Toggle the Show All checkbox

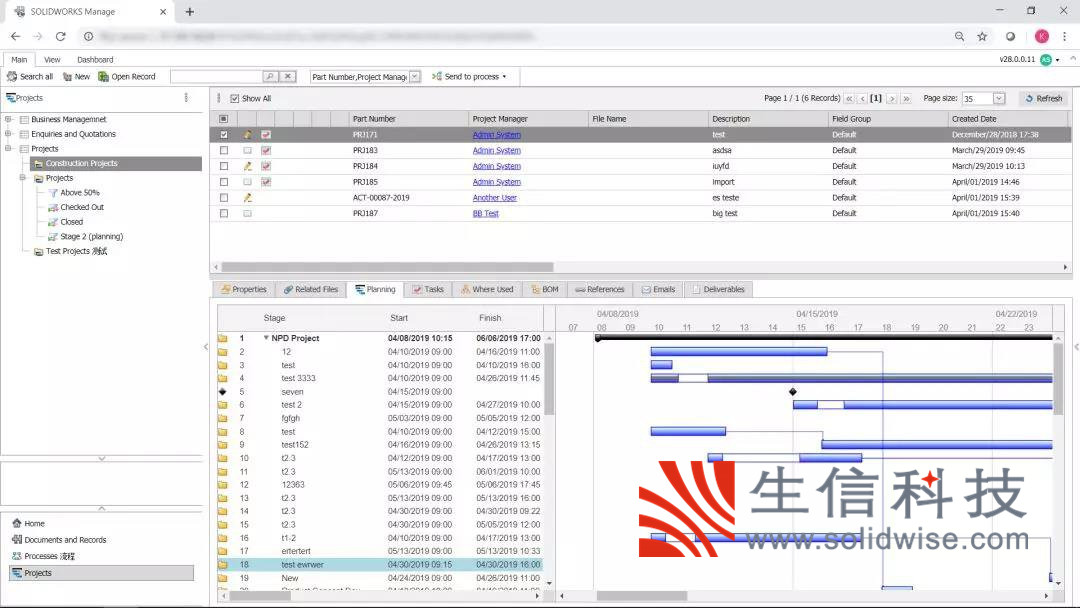point(235,98)
